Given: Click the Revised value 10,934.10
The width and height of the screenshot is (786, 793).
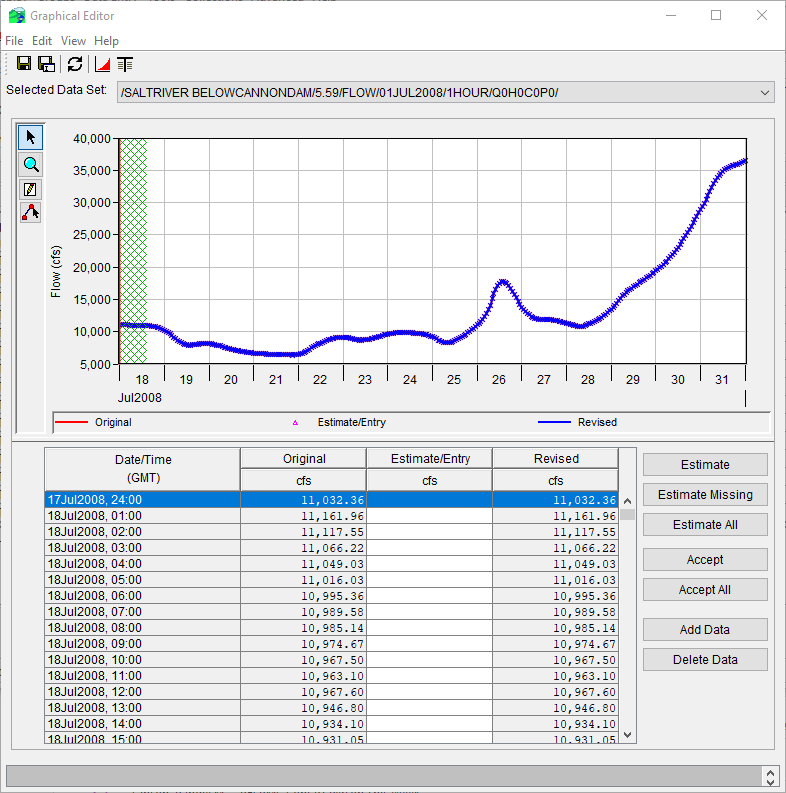Looking at the screenshot, I should click(555, 724).
